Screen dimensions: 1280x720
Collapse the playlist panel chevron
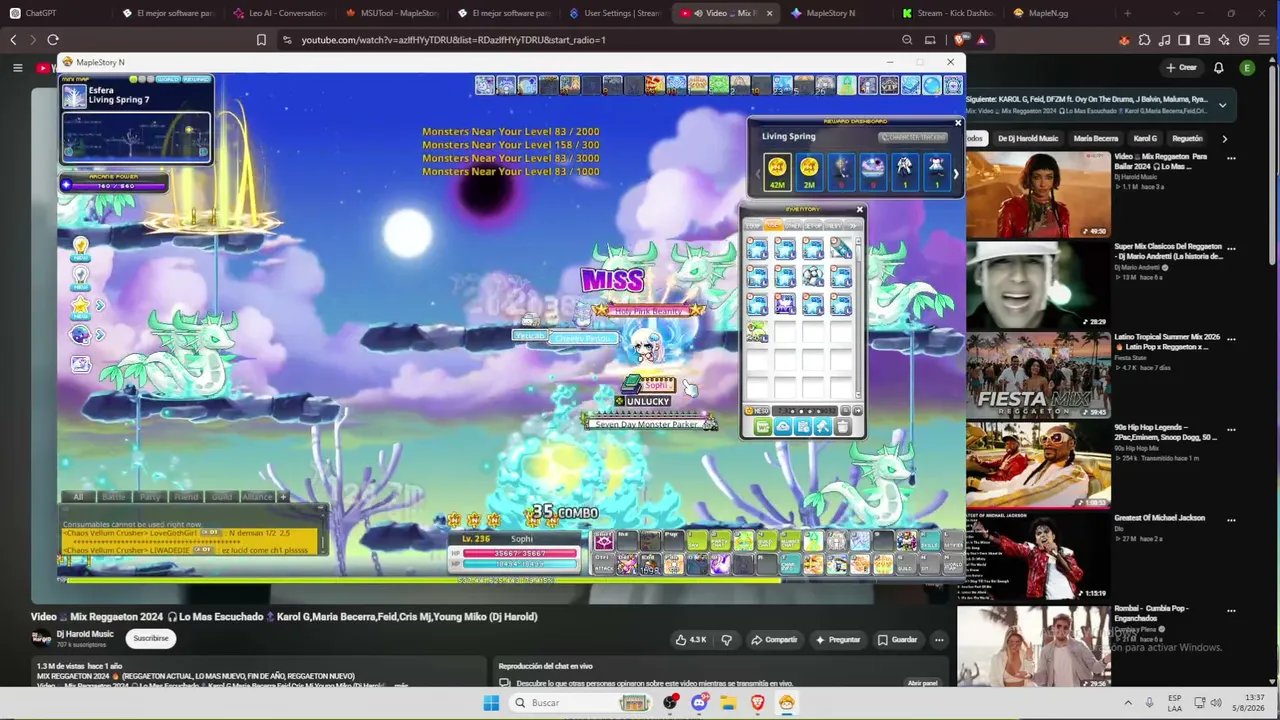1222,104
